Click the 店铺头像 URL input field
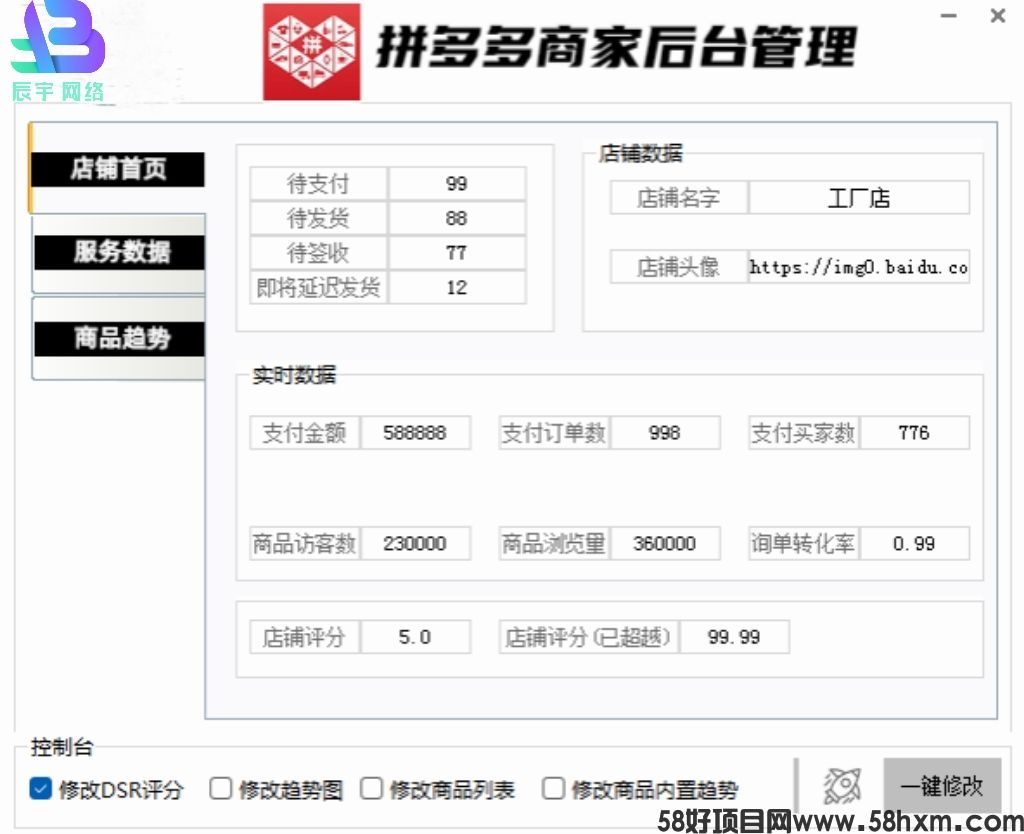 pyautogui.click(x=859, y=266)
